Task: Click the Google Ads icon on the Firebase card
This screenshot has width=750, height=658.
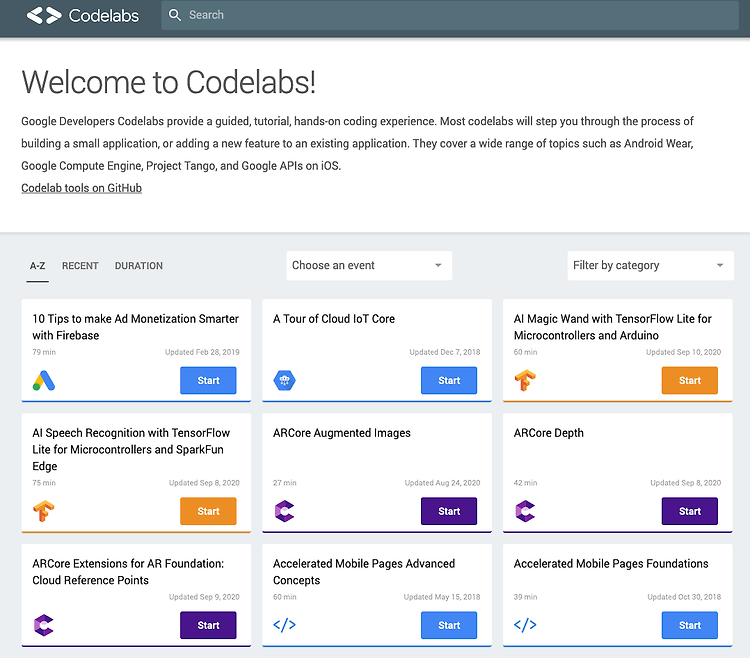Action: 44,381
